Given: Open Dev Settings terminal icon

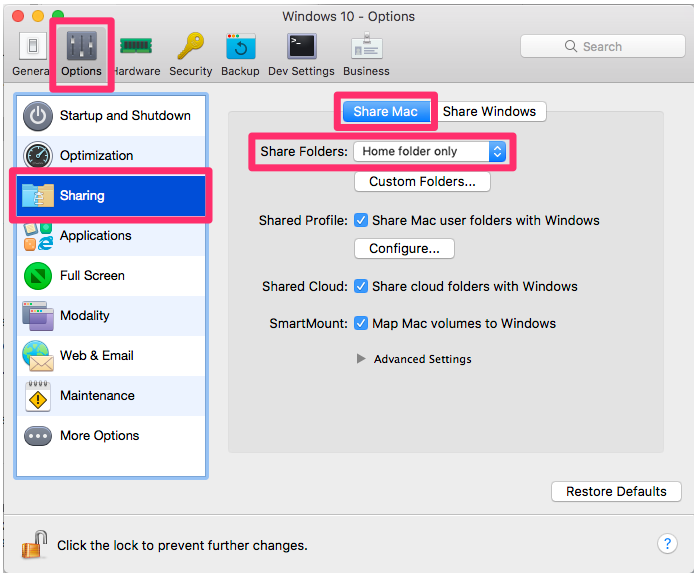Looking at the screenshot, I should [x=301, y=46].
